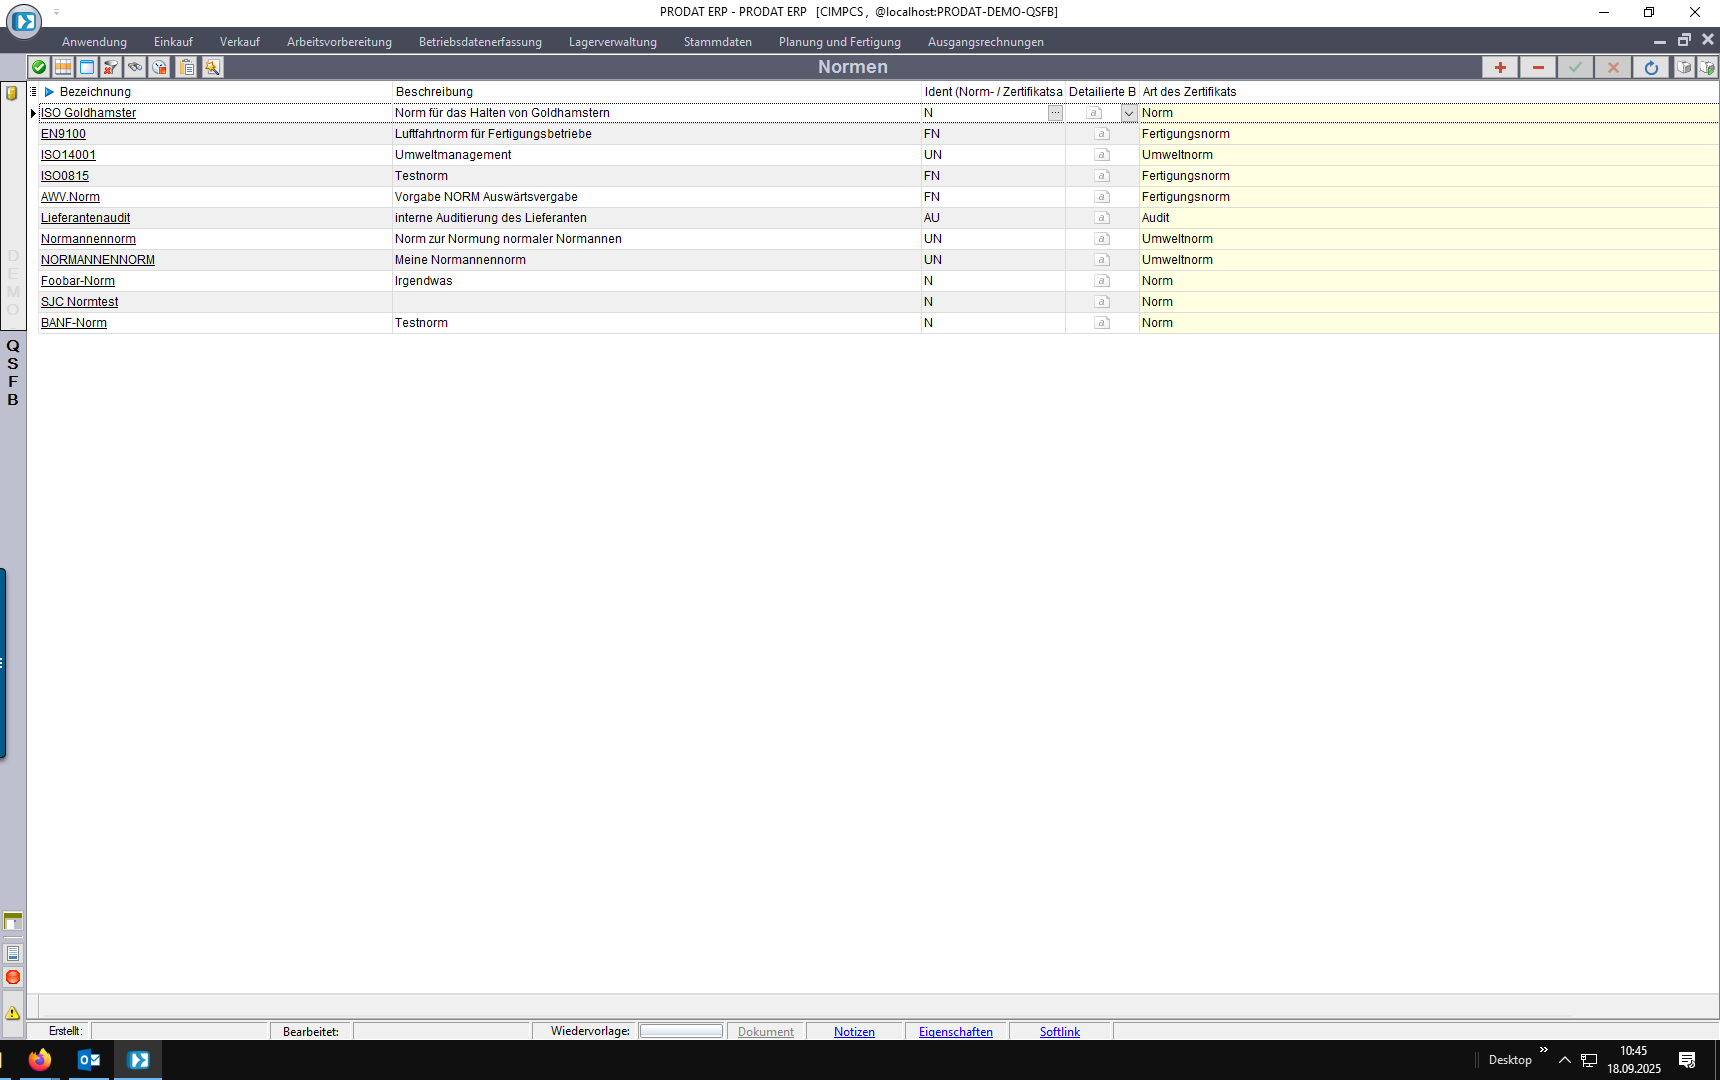Image resolution: width=1720 pixels, height=1080 pixels.
Task: Click the binoculars search icon
Action: click(x=135, y=67)
